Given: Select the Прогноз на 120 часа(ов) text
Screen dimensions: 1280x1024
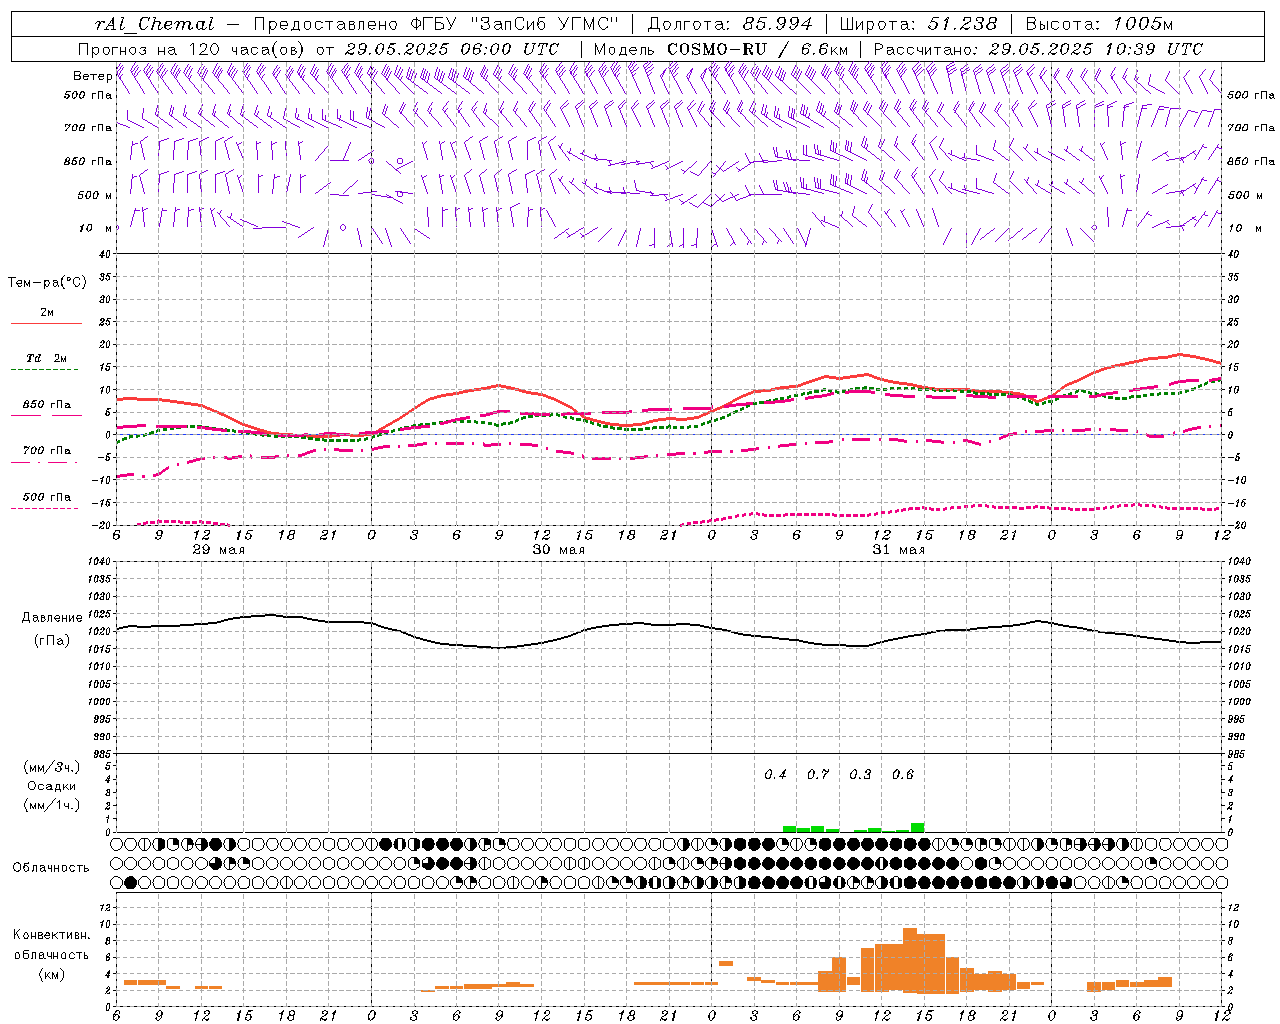Looking at the screenshot, I should [192, 49].
